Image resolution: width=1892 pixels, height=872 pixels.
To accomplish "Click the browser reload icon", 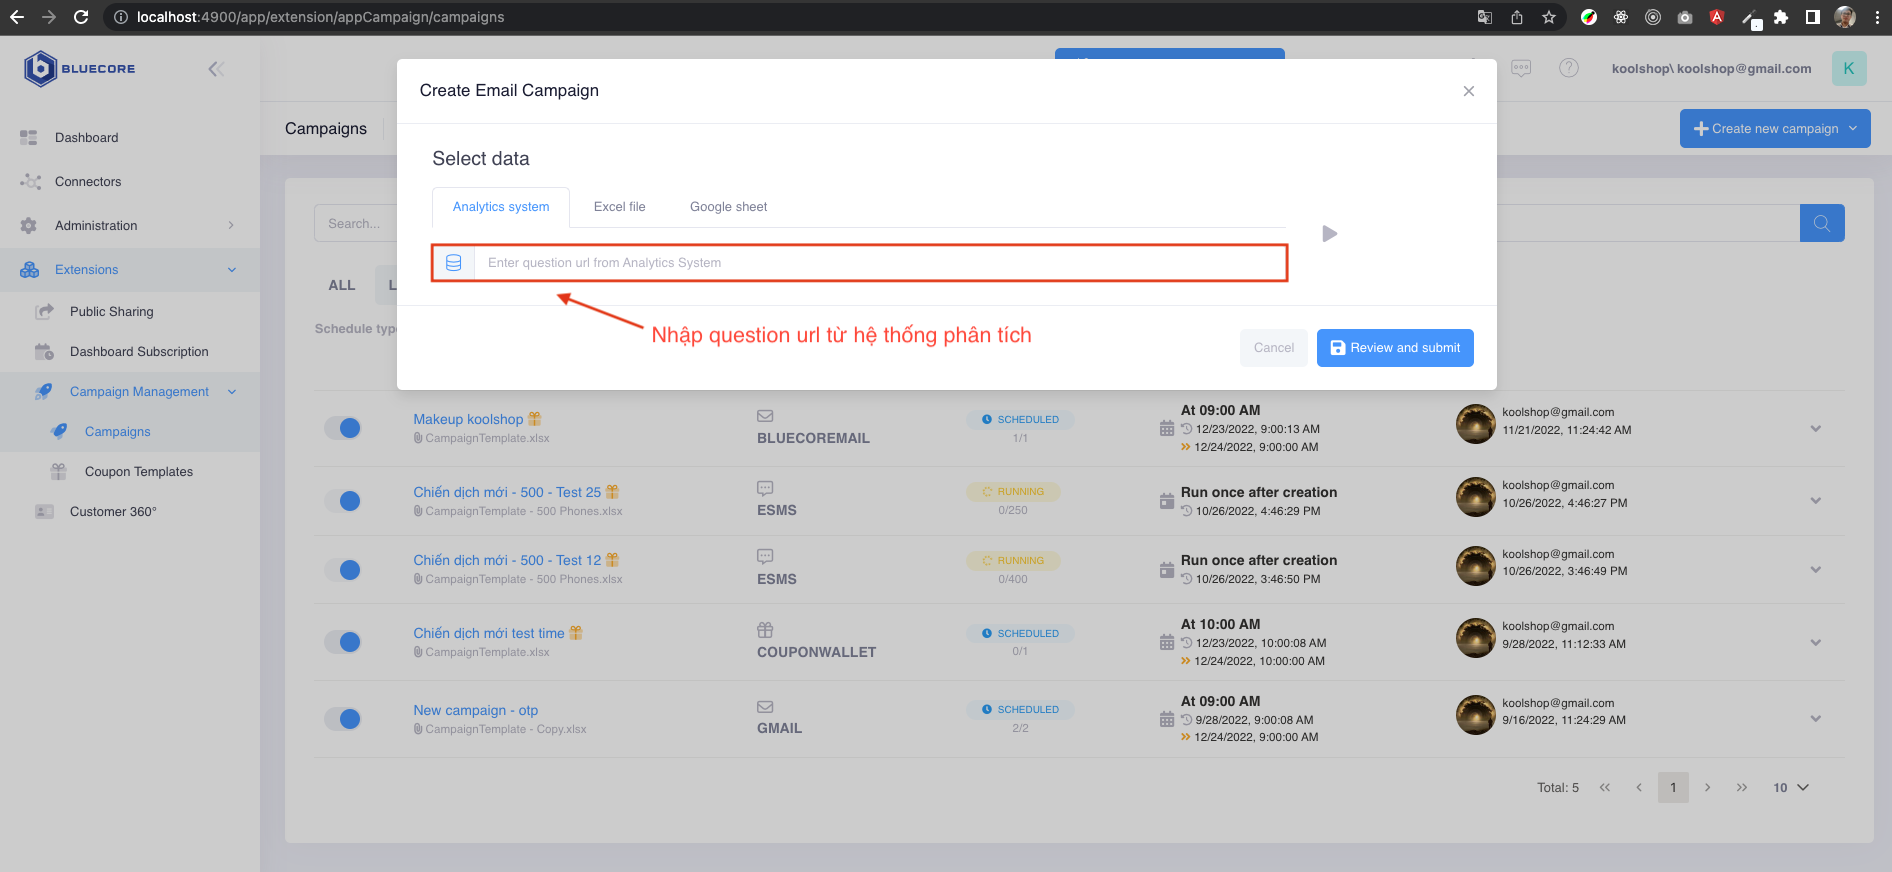I will 81,17.
